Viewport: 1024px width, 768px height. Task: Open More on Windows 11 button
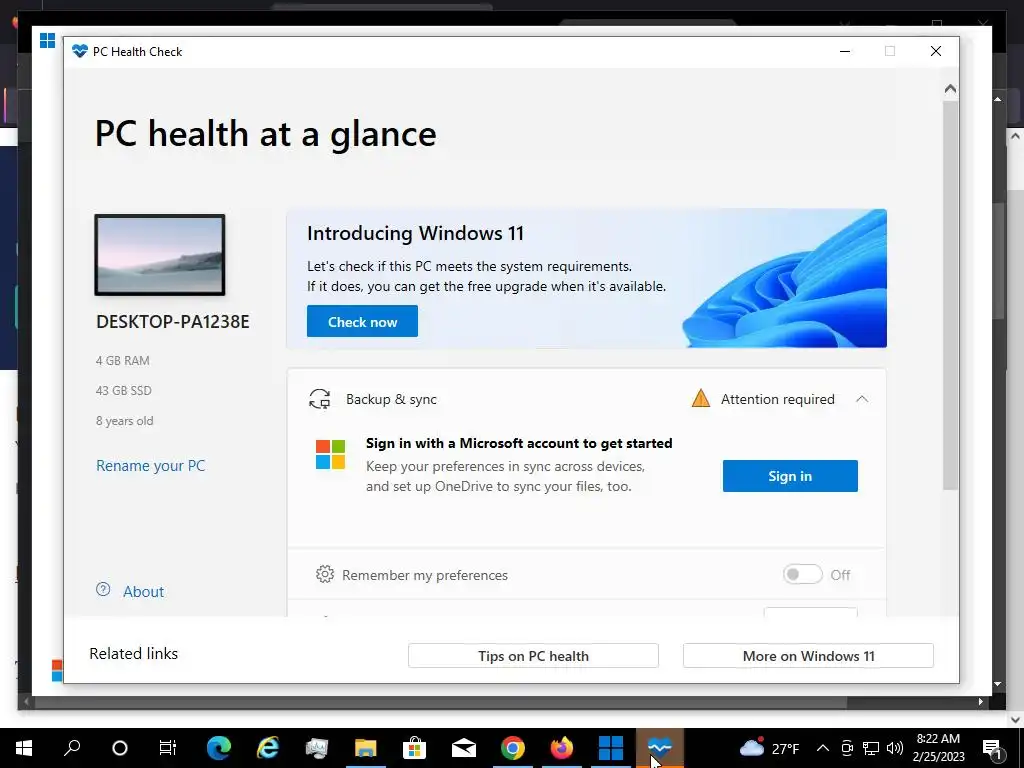pos(808,656)
